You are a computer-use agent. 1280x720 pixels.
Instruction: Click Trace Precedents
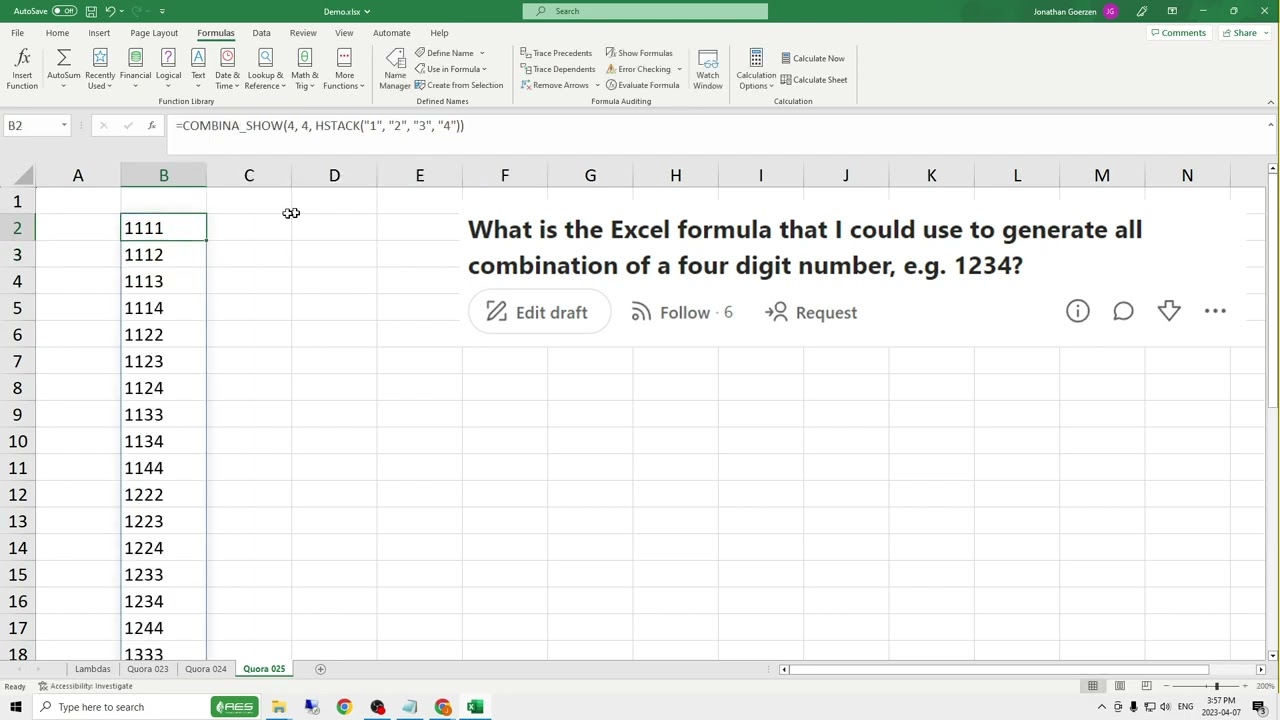(x=556, y=53)
